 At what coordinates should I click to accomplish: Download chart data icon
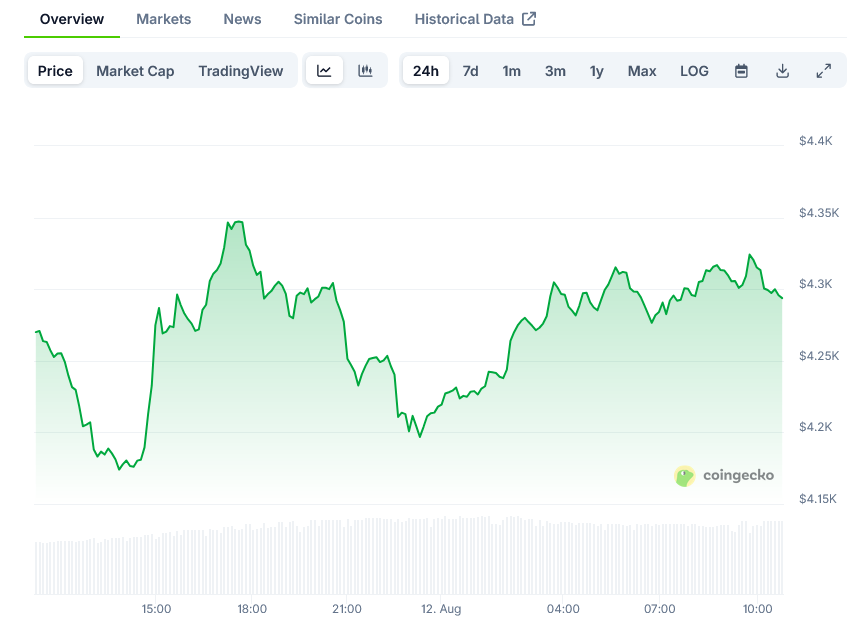782,71
